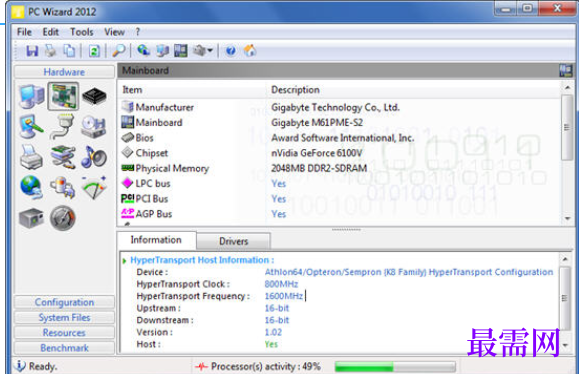Select the Network globe icon

[x=32, y=187]
